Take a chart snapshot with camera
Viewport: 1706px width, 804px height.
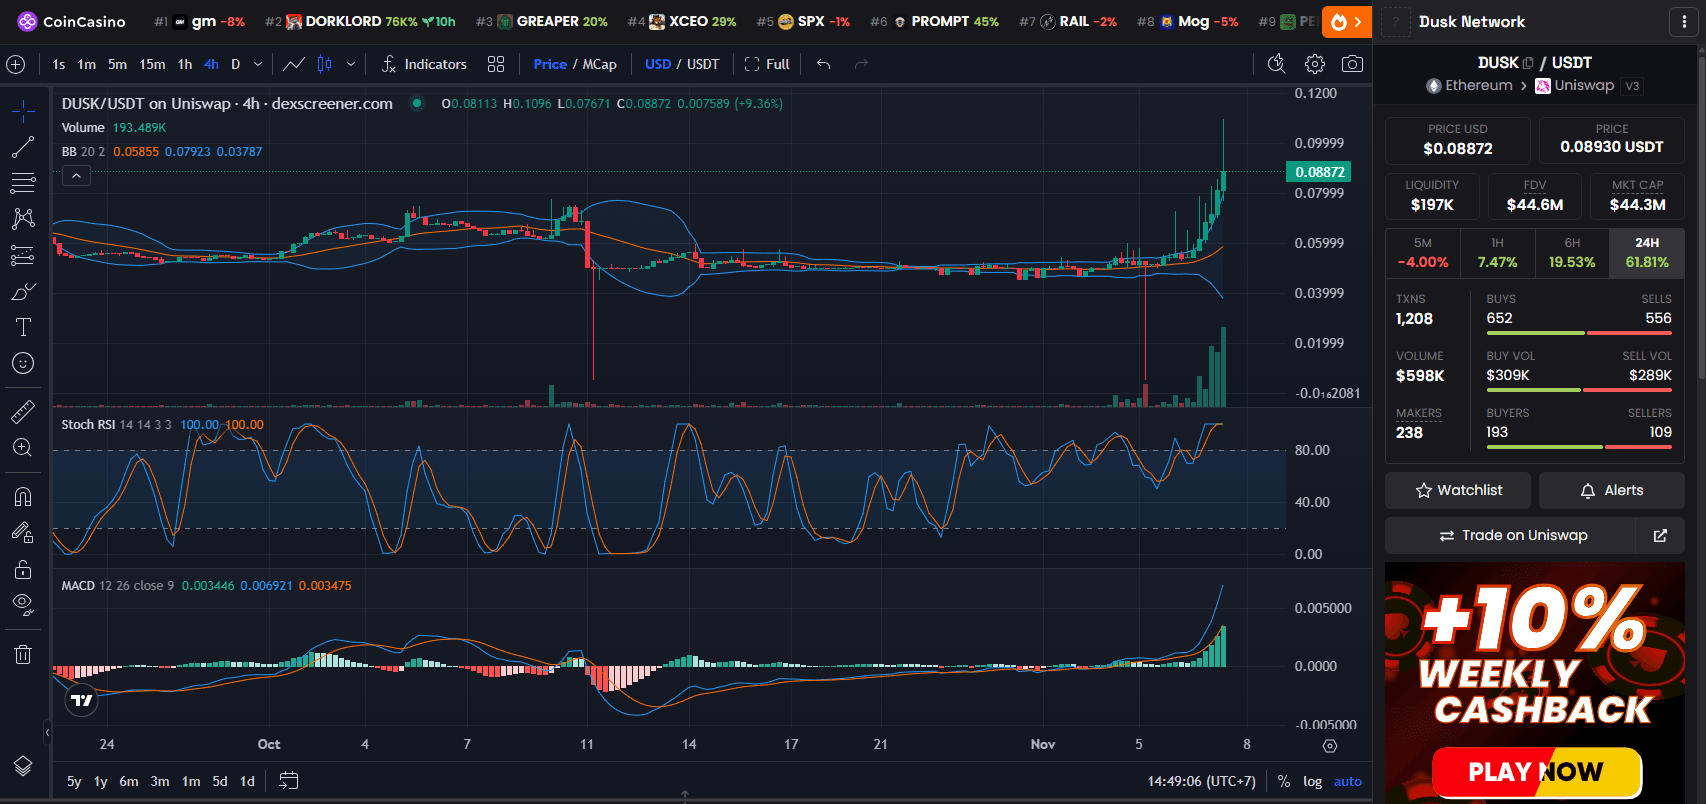tap(1352, 64)
